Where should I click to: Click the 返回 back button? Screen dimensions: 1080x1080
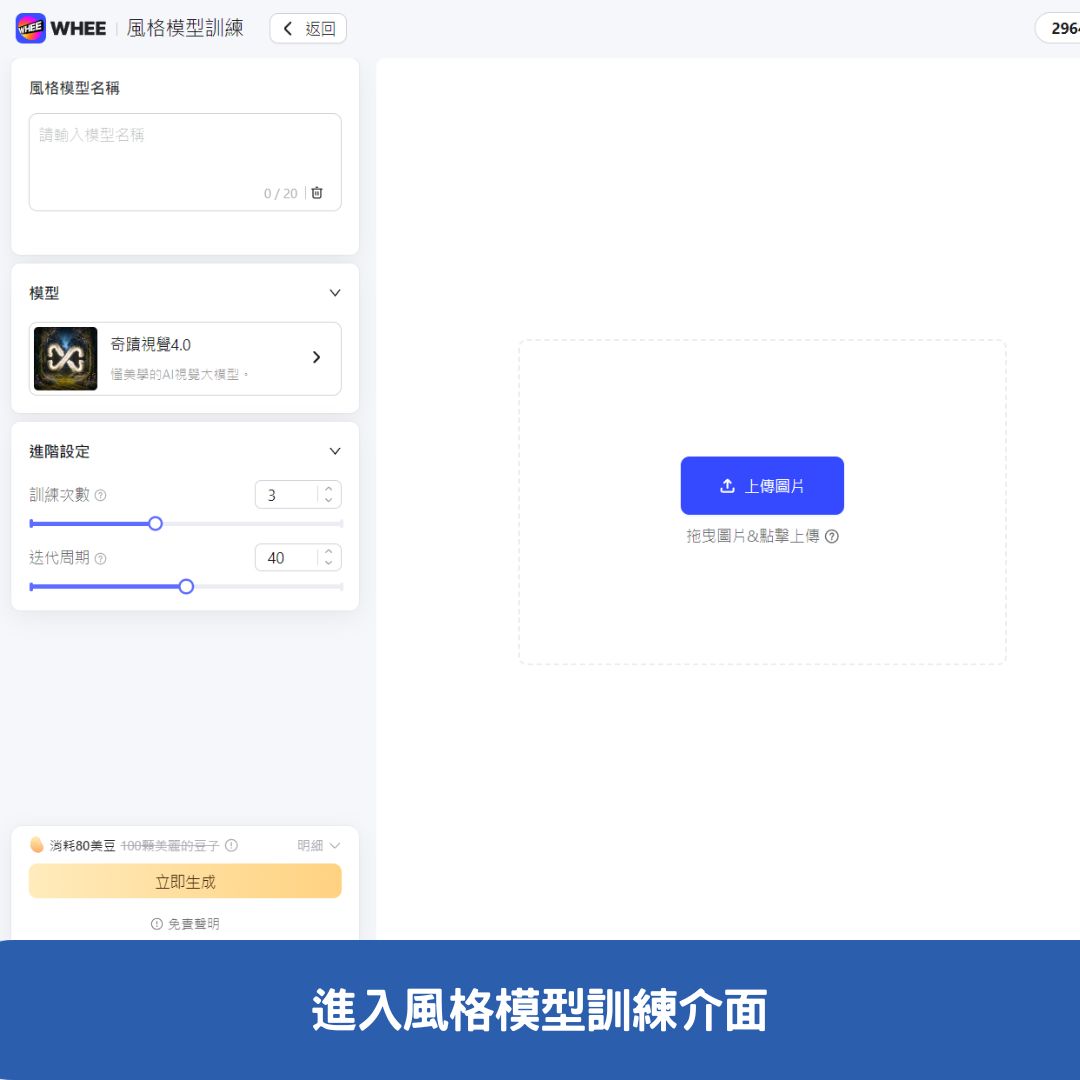(x=308, y=28)
